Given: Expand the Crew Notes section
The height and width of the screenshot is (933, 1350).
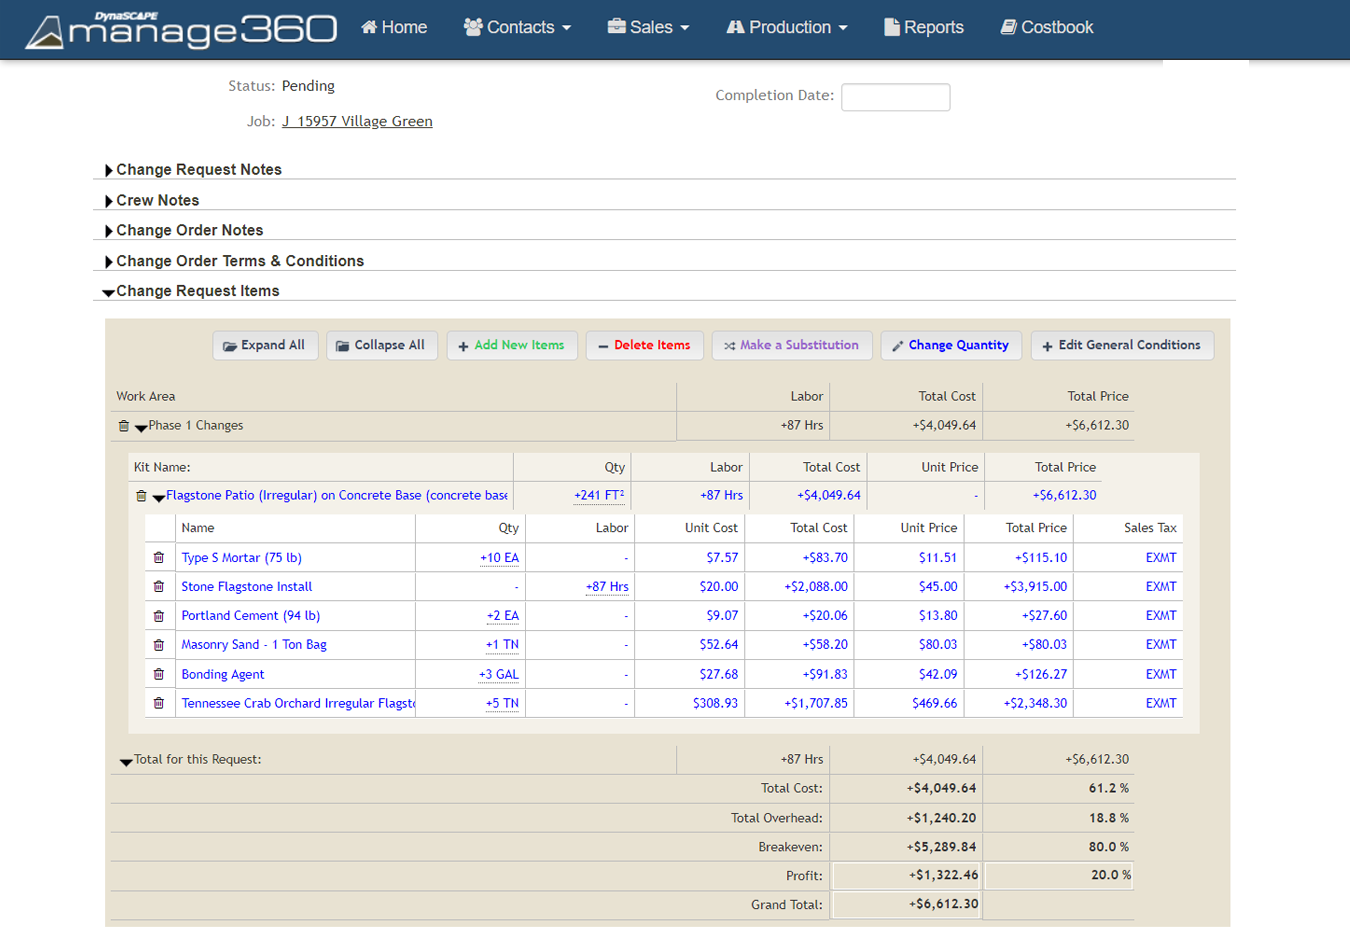Looking at the screenshot, I should [157, 201].
